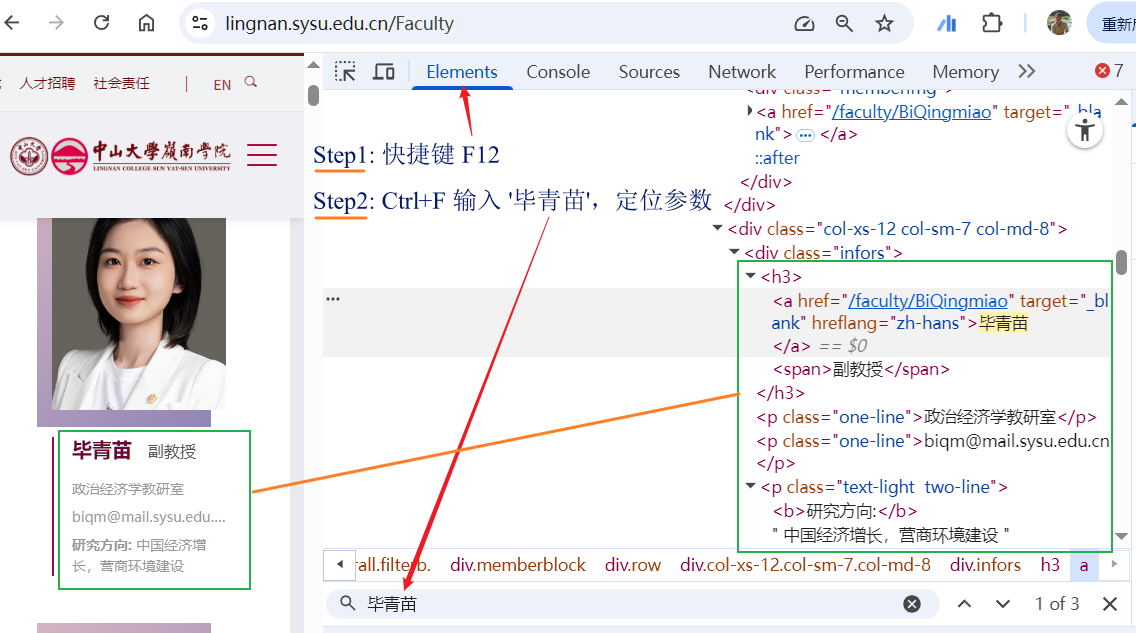Collapse the div class infors node
1136x633 pixels.
tap(735, 253)
